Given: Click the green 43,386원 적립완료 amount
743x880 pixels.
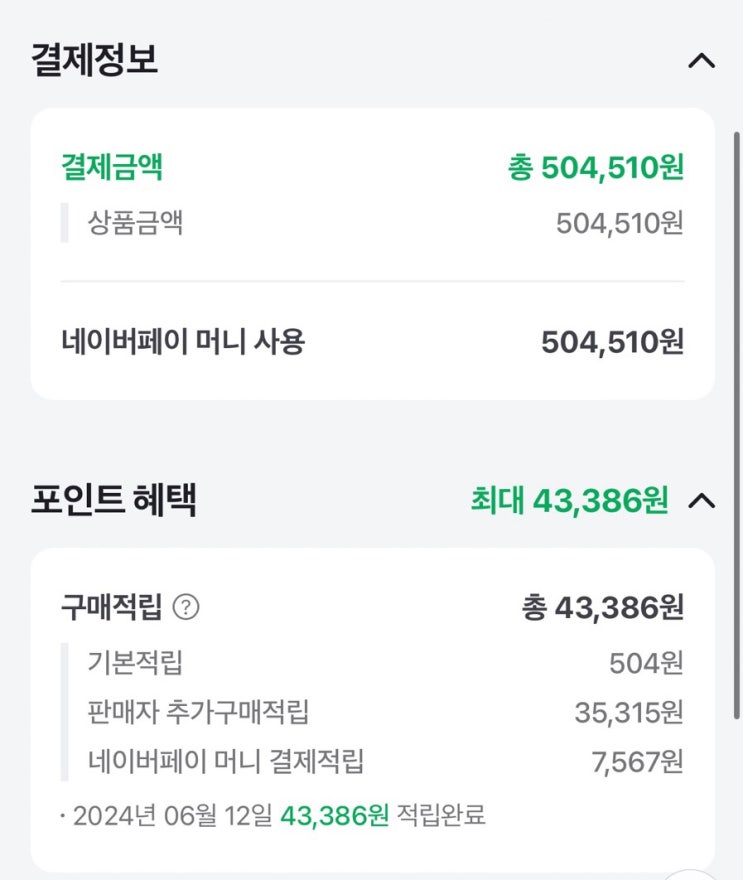Looking at the screenshot, I should click(334, 815).
